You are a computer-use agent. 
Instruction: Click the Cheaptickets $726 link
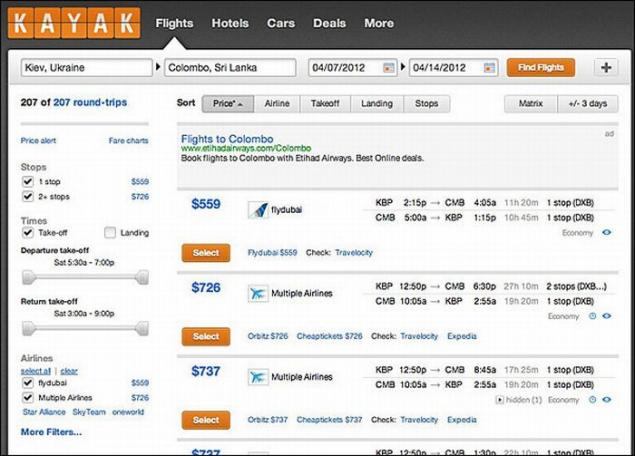click(329, 336)
